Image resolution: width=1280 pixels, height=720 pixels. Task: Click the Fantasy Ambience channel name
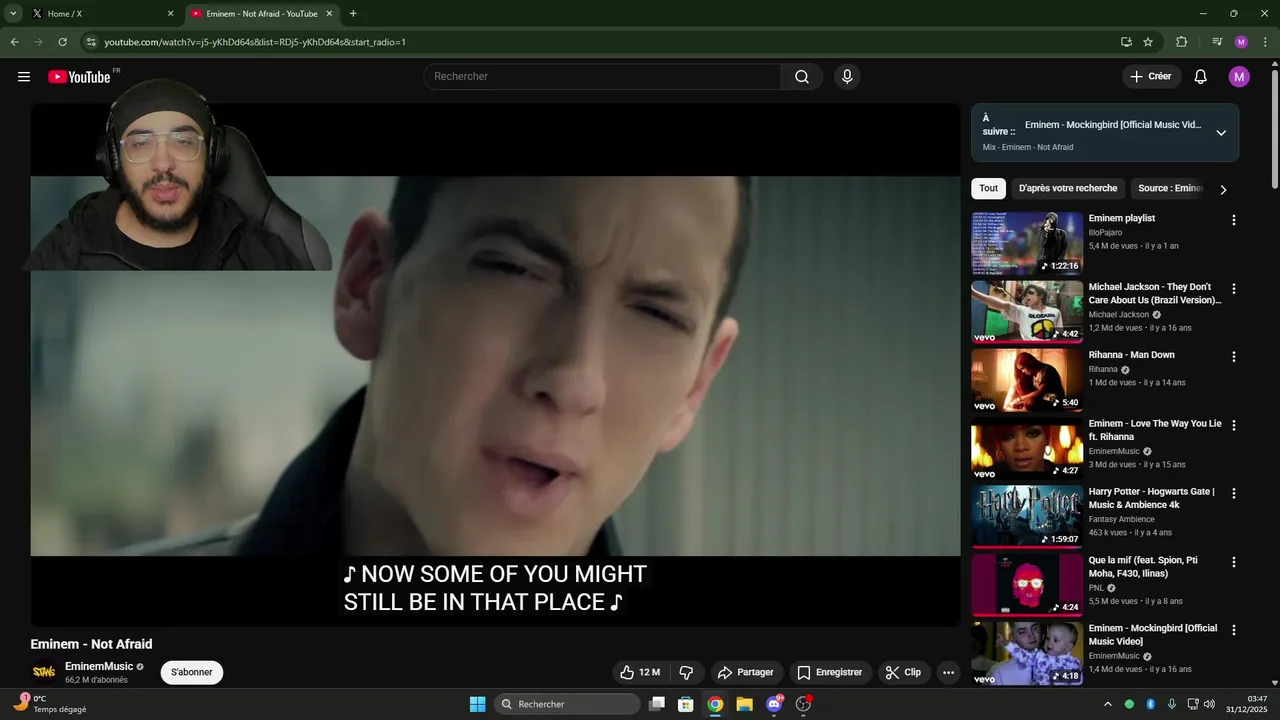coord(1122,519)
